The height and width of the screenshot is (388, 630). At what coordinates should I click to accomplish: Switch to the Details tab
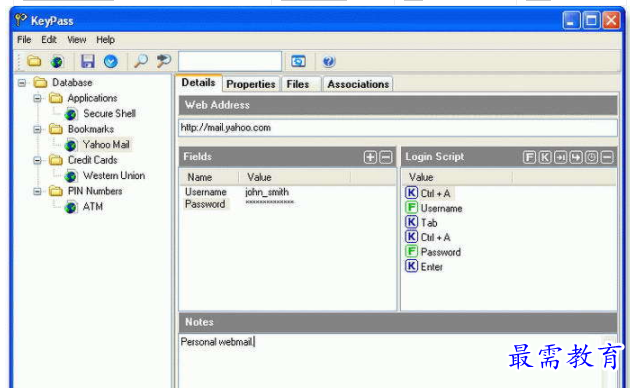tap(198, 83)
